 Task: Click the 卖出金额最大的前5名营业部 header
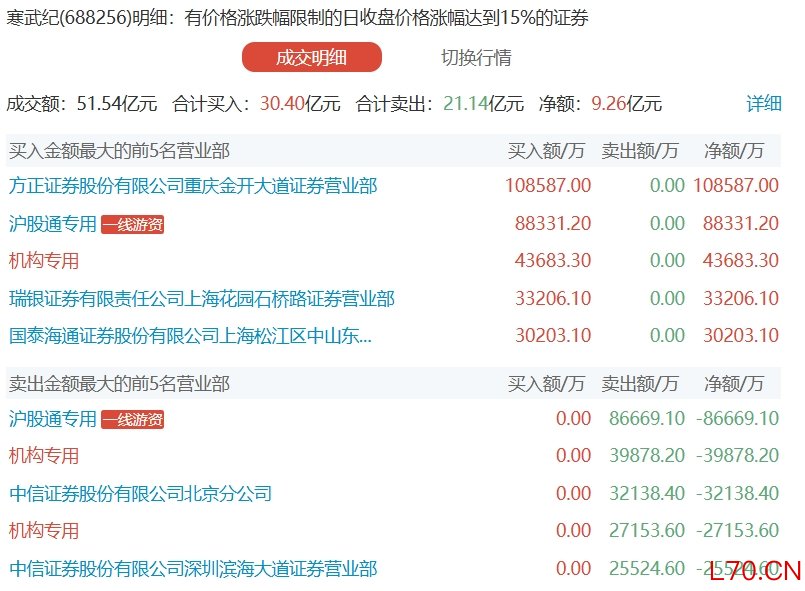click(x=119, y=384)
